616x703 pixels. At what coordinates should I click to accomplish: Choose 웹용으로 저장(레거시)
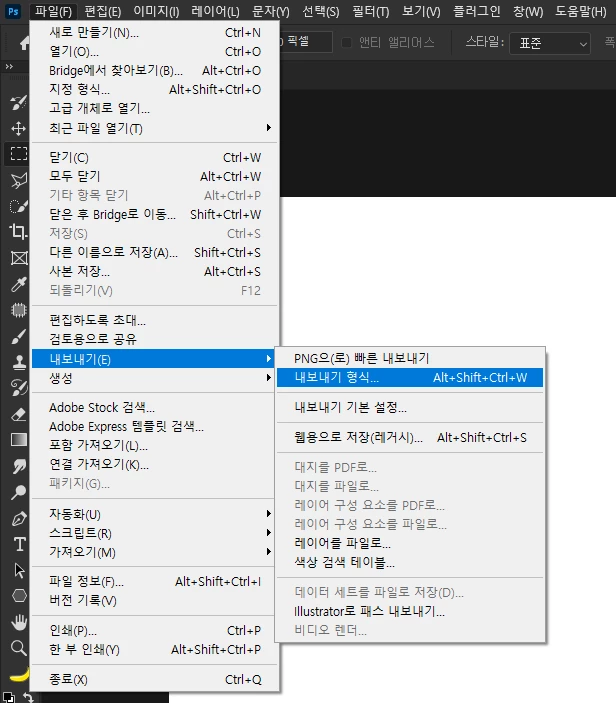(410, 437)
